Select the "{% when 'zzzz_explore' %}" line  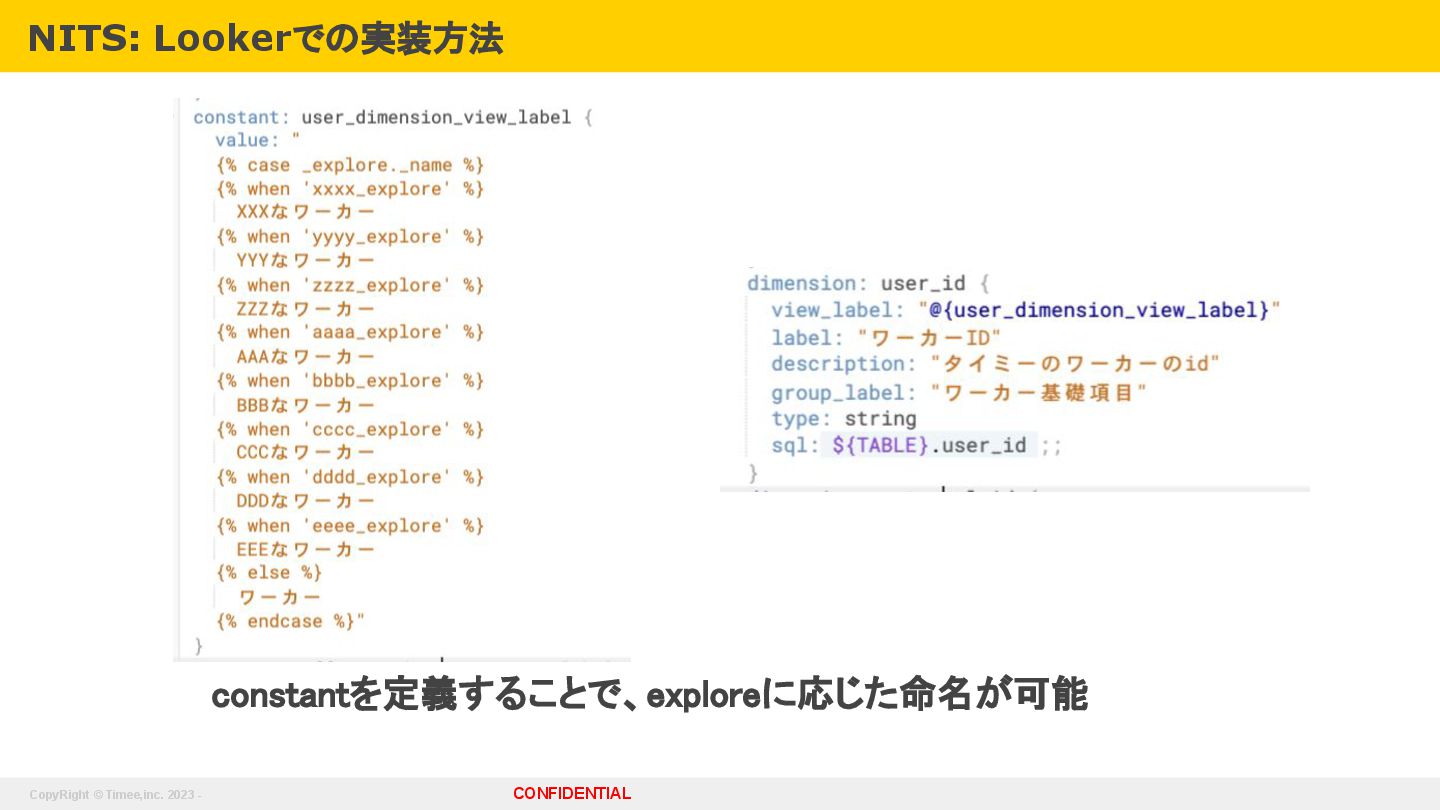click(350, 285)
